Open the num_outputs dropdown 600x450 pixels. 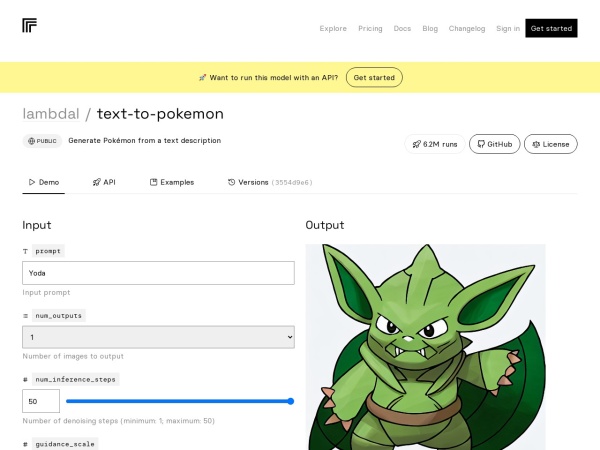158,337
